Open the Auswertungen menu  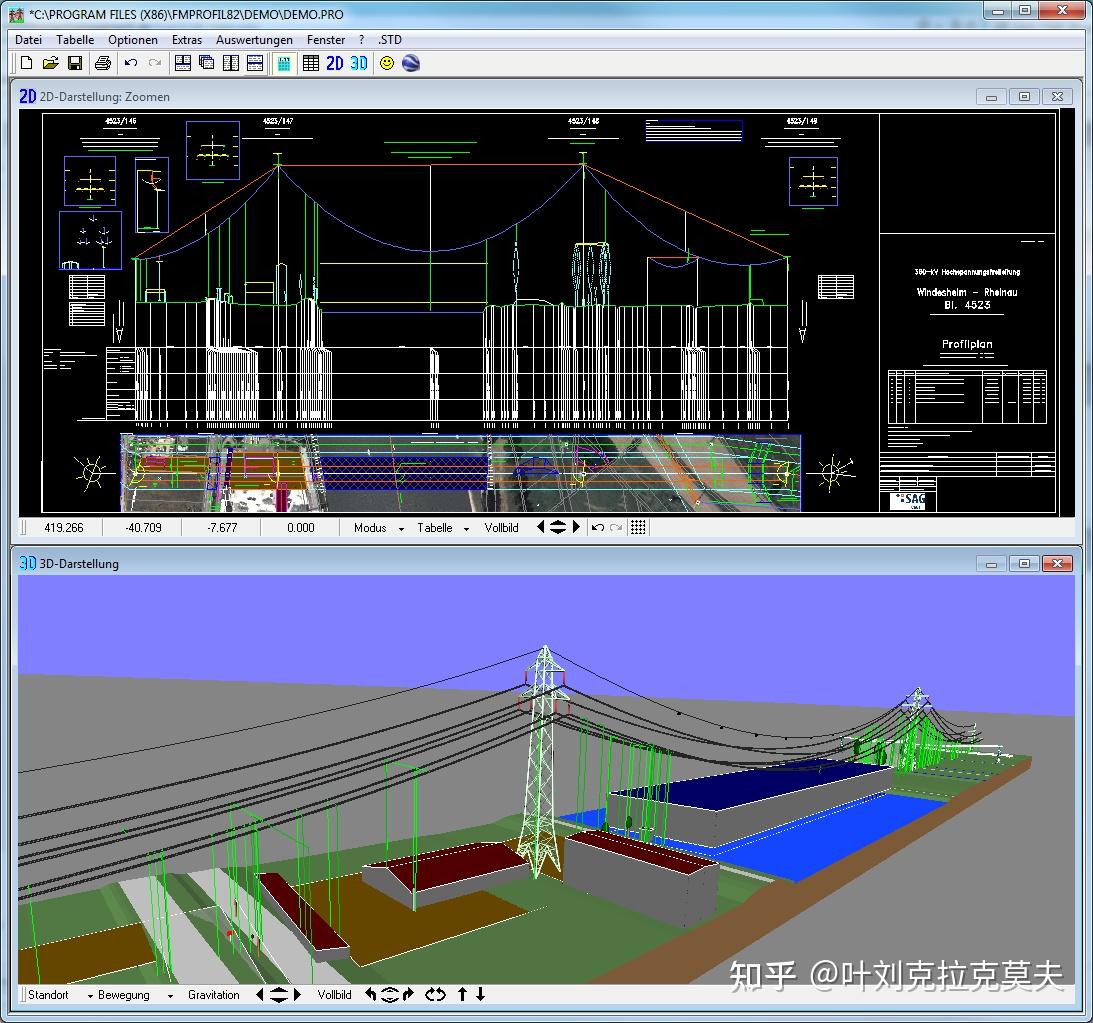pos(255,40)
